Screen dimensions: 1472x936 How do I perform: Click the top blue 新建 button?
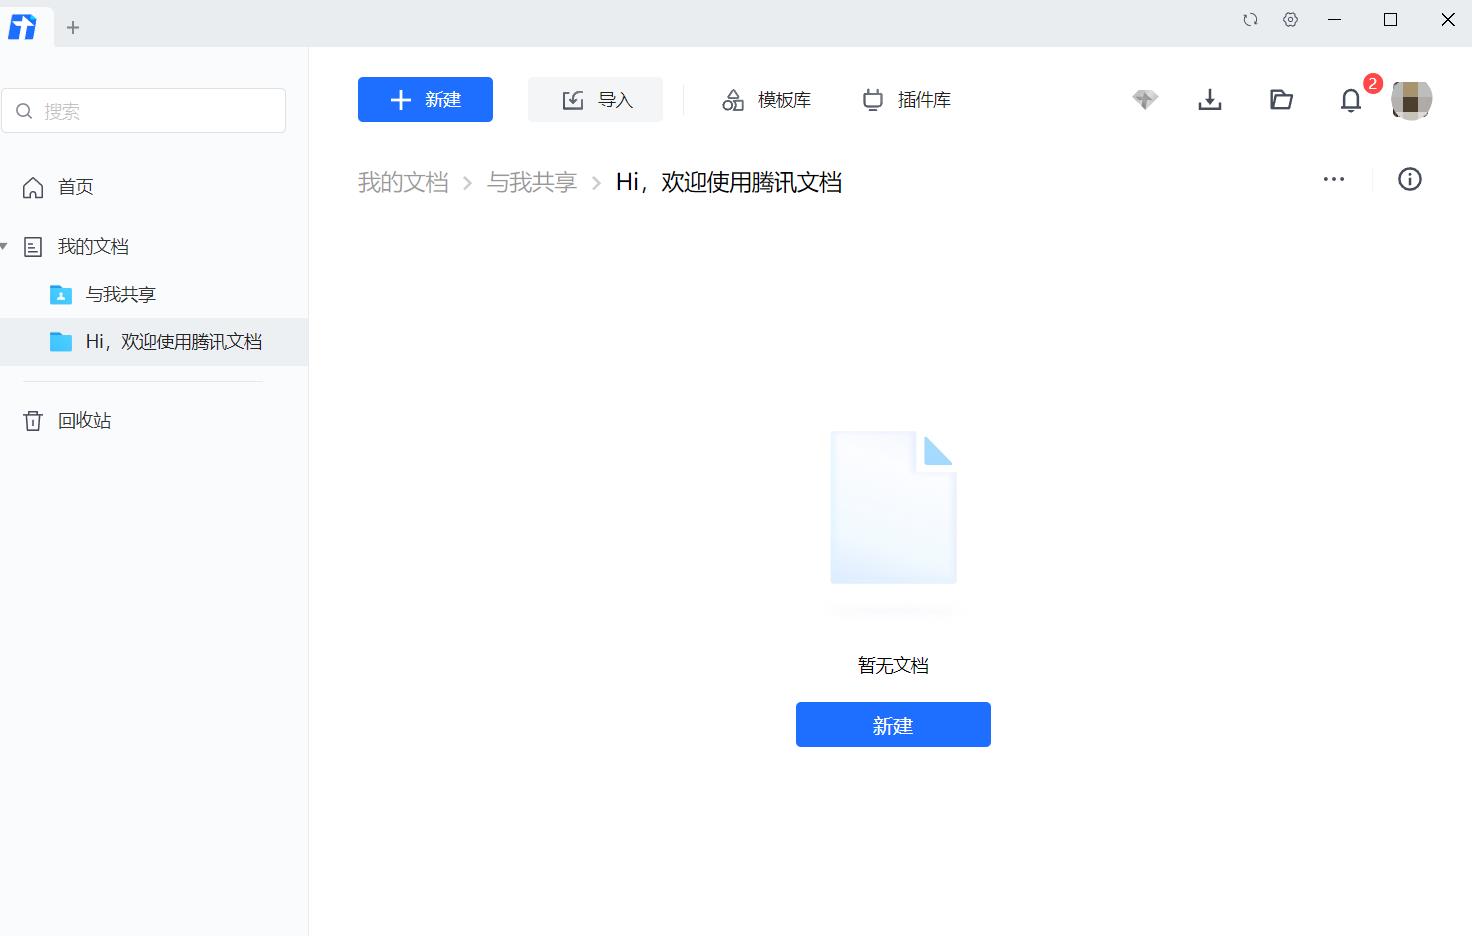click(x=425, y=100)
